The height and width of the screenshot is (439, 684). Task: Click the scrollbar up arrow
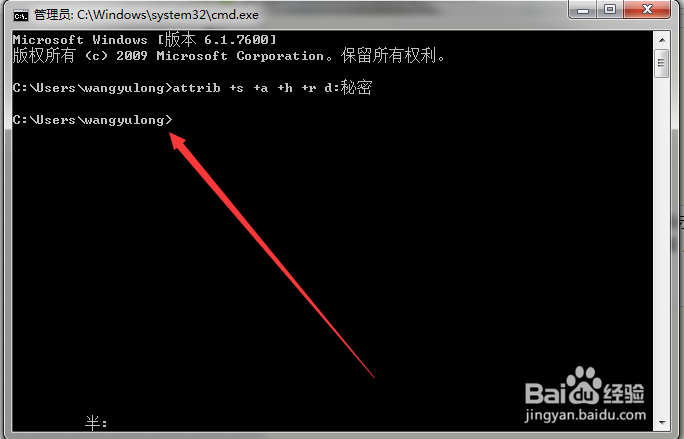coord(662,40)
